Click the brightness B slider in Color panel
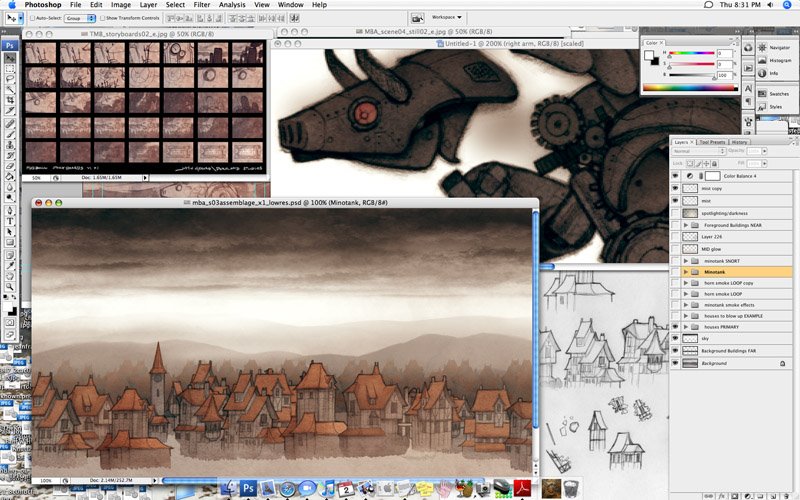 point(691,75)
